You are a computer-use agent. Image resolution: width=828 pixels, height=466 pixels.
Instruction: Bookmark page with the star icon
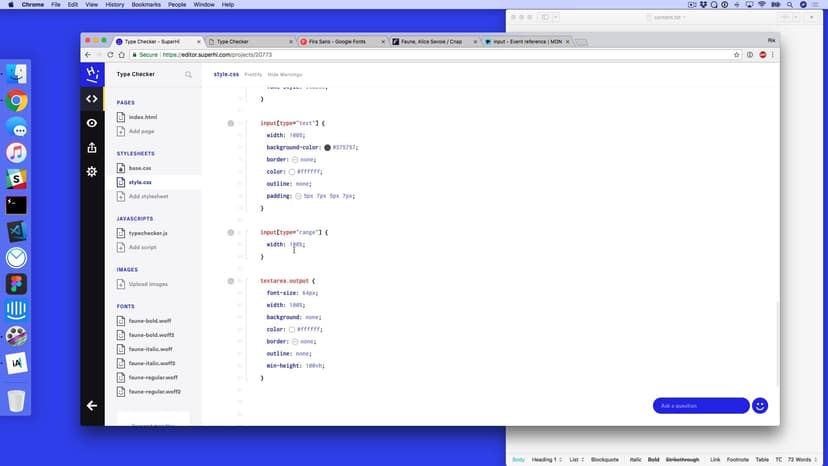tap(737, 55)
